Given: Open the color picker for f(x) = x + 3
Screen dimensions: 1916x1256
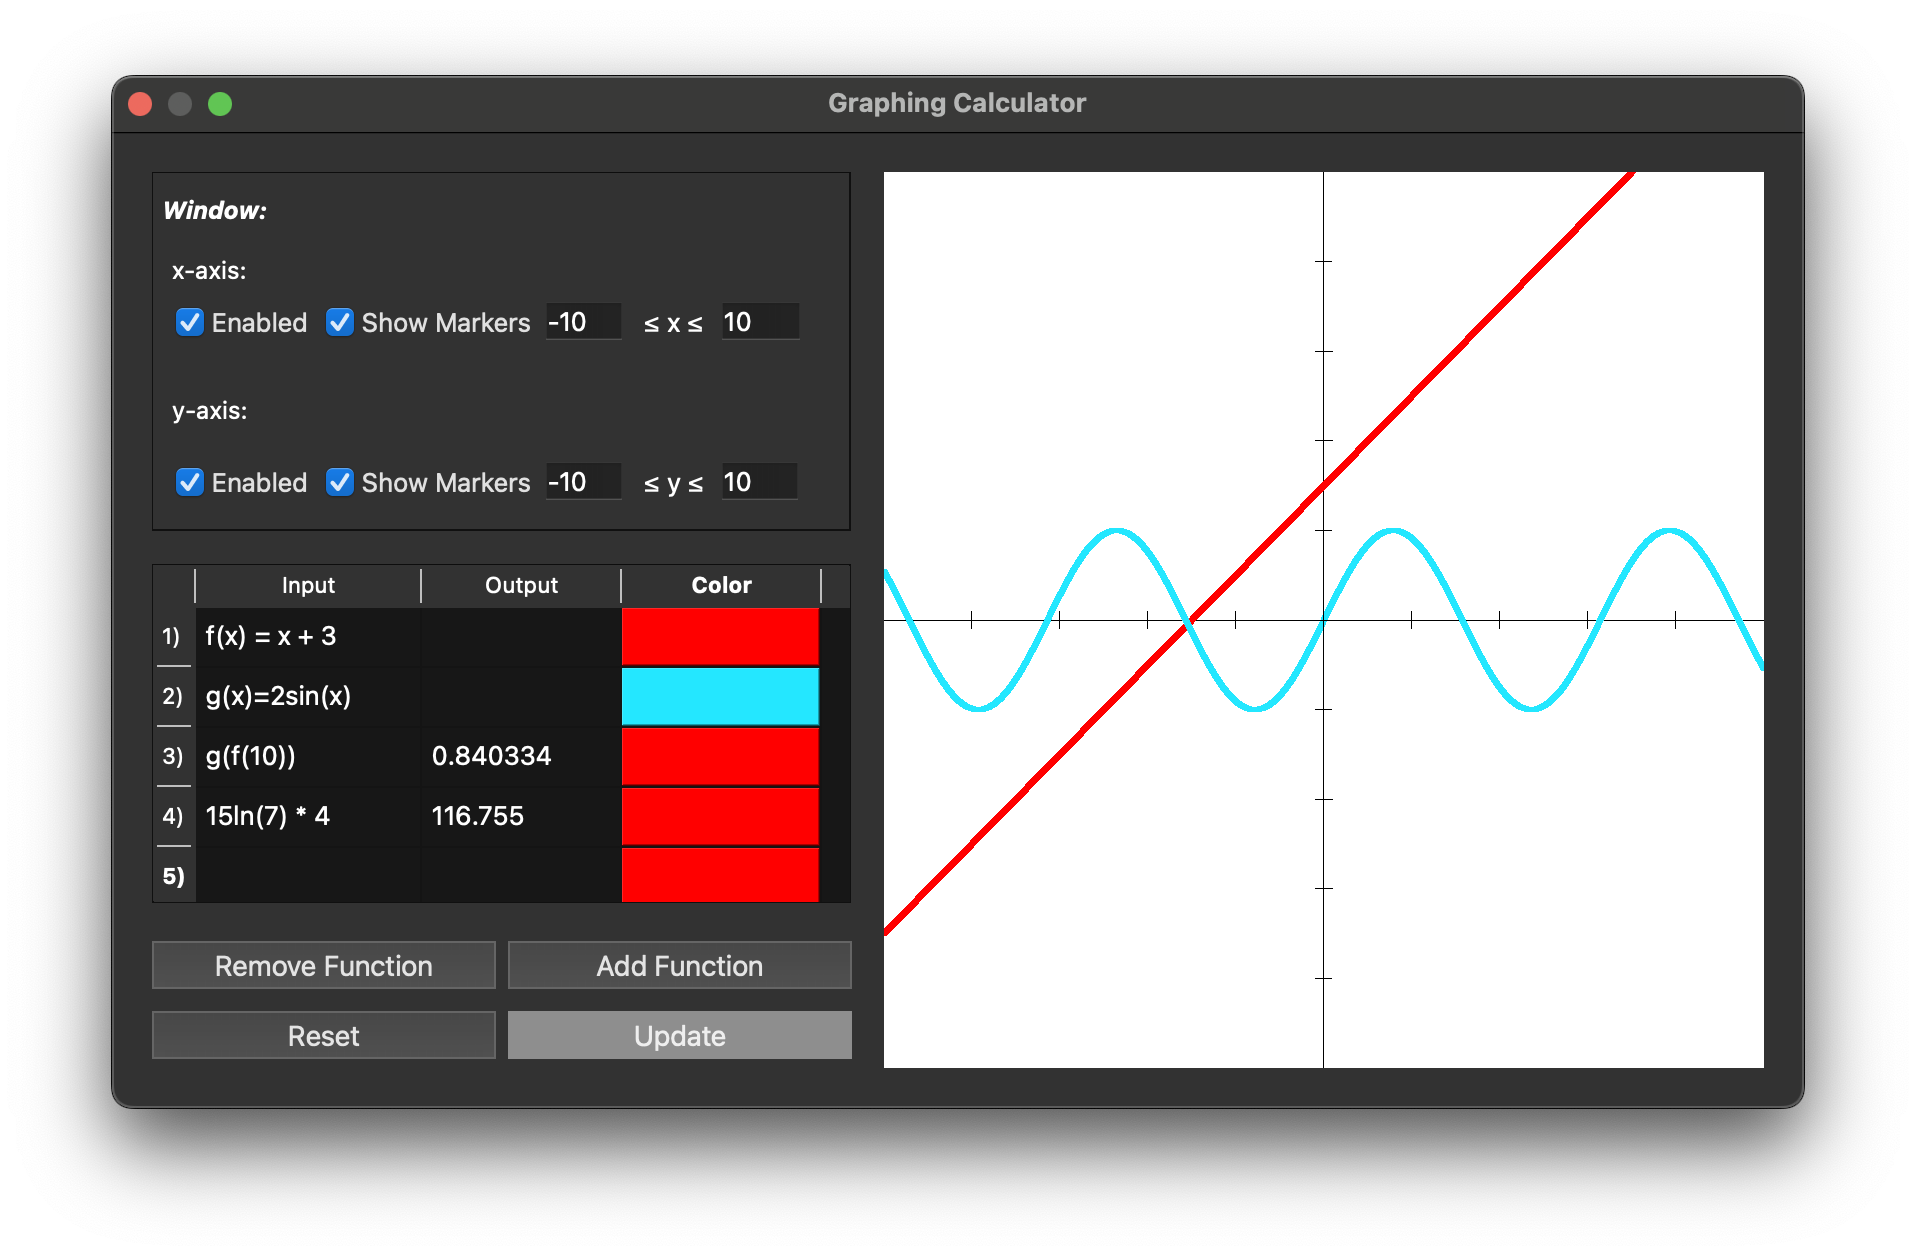Looking at the screenshot, I should pos(719,636).
